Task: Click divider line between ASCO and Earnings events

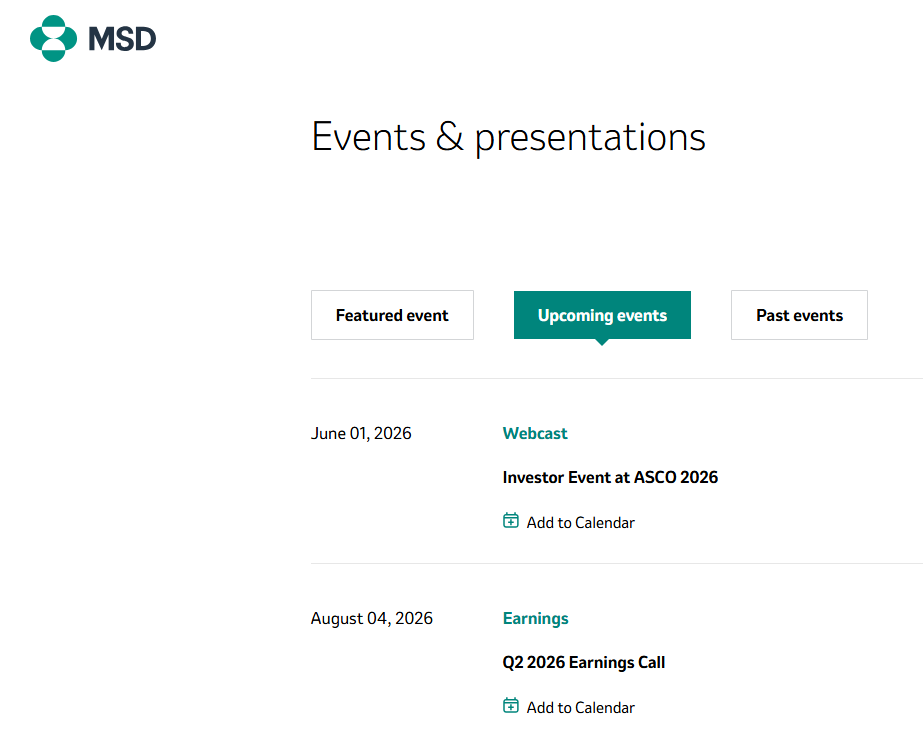Action: tap(617, 563)
